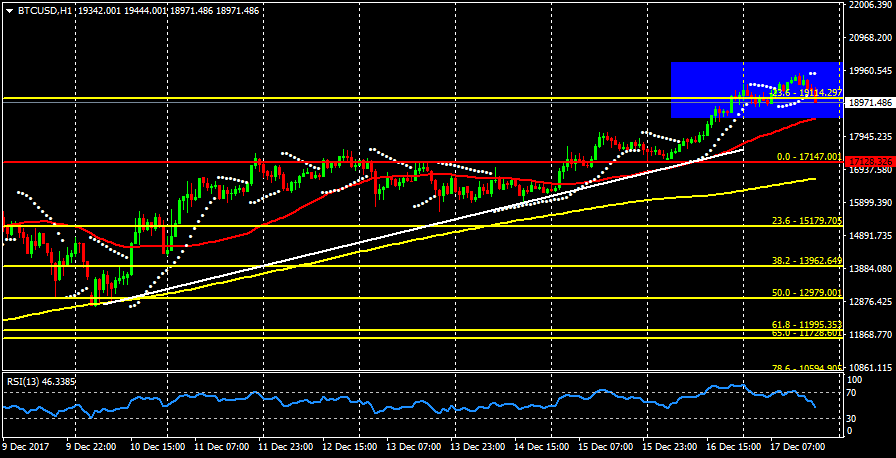This screenshot has height=458, width=896.
Task: Select the 61.8 - 11995.353 Fibonacci level
Action: click(x=804, y=325)
